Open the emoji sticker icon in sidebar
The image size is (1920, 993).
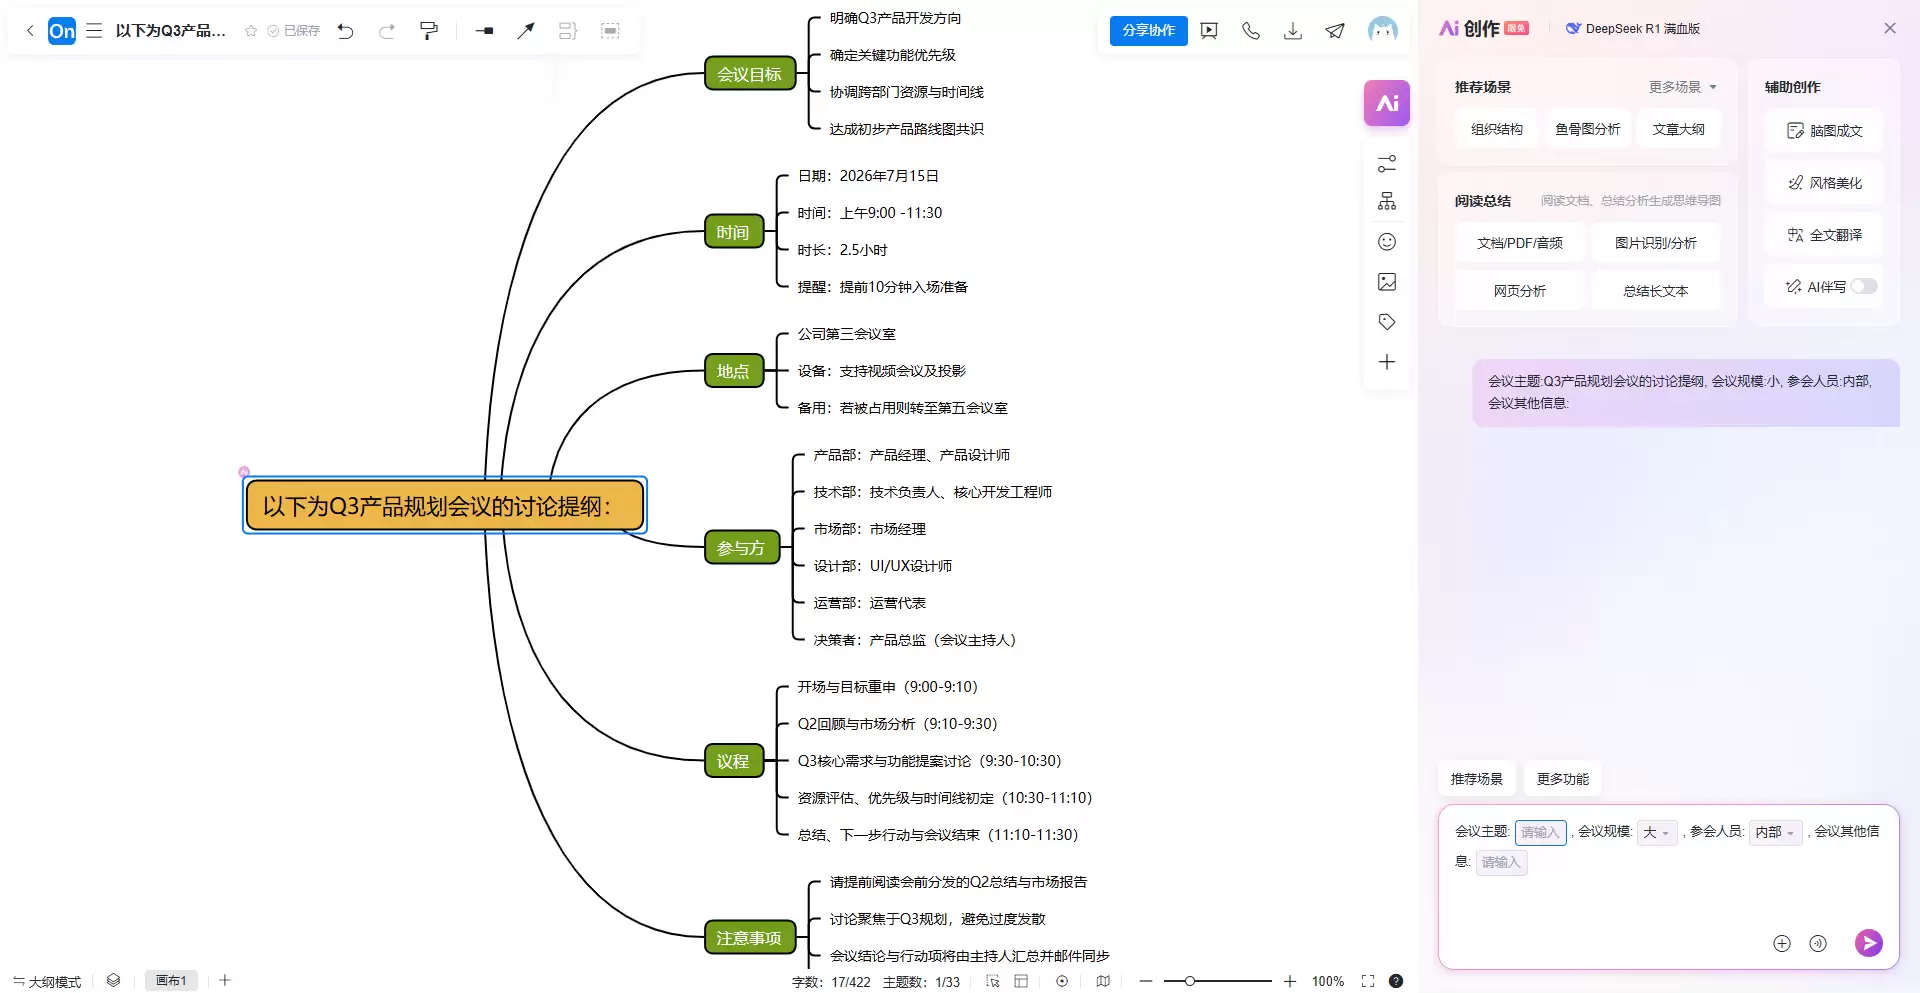[x=1387, y=242]
